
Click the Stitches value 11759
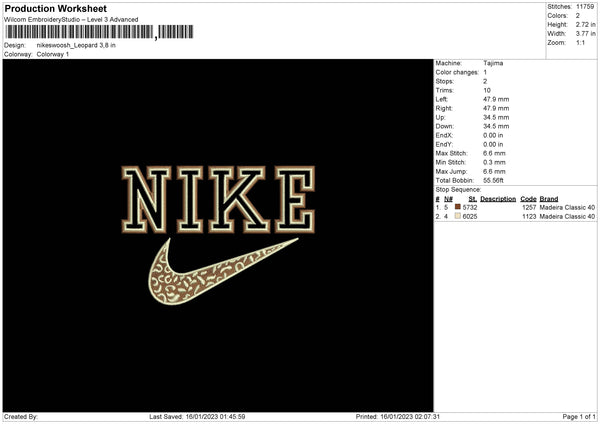click(585, 7)
